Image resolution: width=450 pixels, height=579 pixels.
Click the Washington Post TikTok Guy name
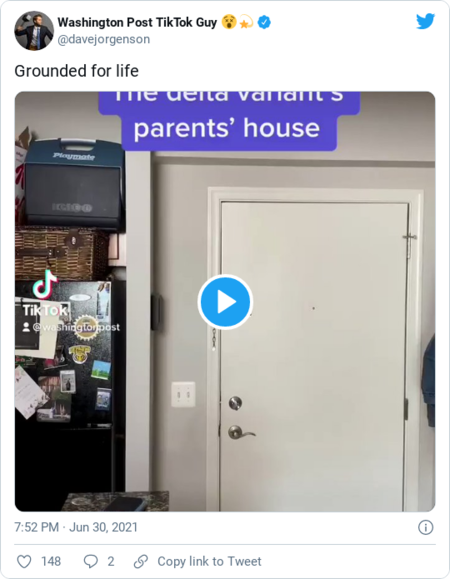tap(137, 23)
